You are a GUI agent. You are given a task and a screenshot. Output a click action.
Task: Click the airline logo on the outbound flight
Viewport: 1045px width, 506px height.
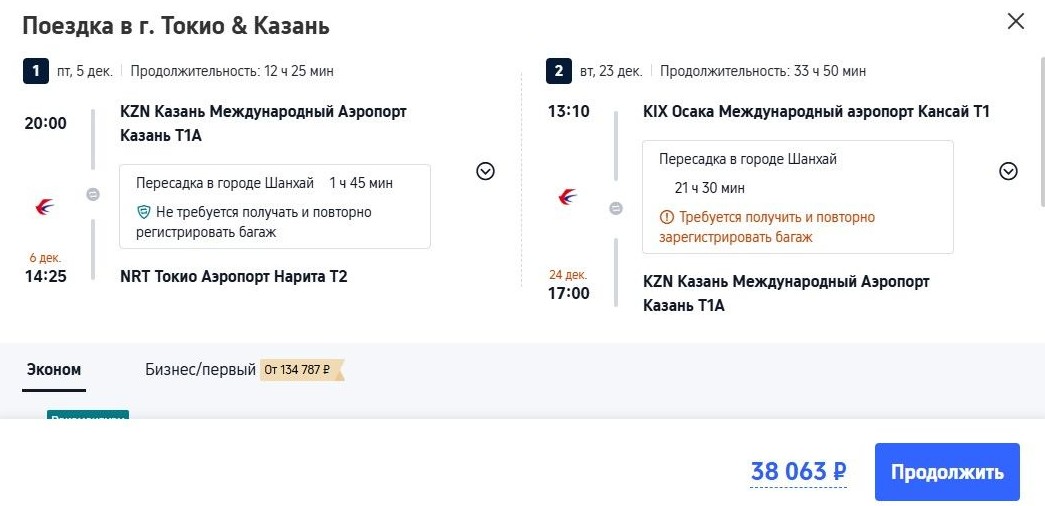coord(44,207)
